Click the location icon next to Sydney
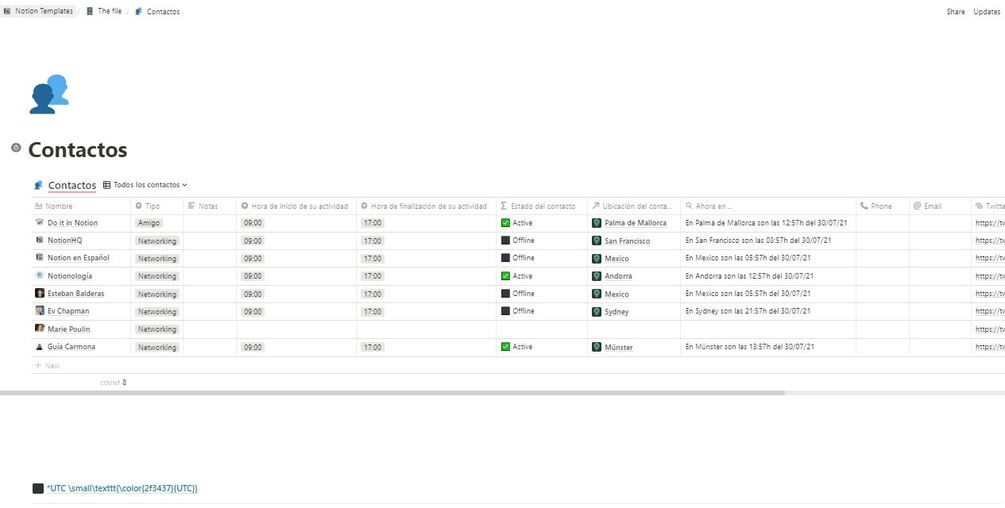This screenshot has width=1005, height=508. pos(597,311)
